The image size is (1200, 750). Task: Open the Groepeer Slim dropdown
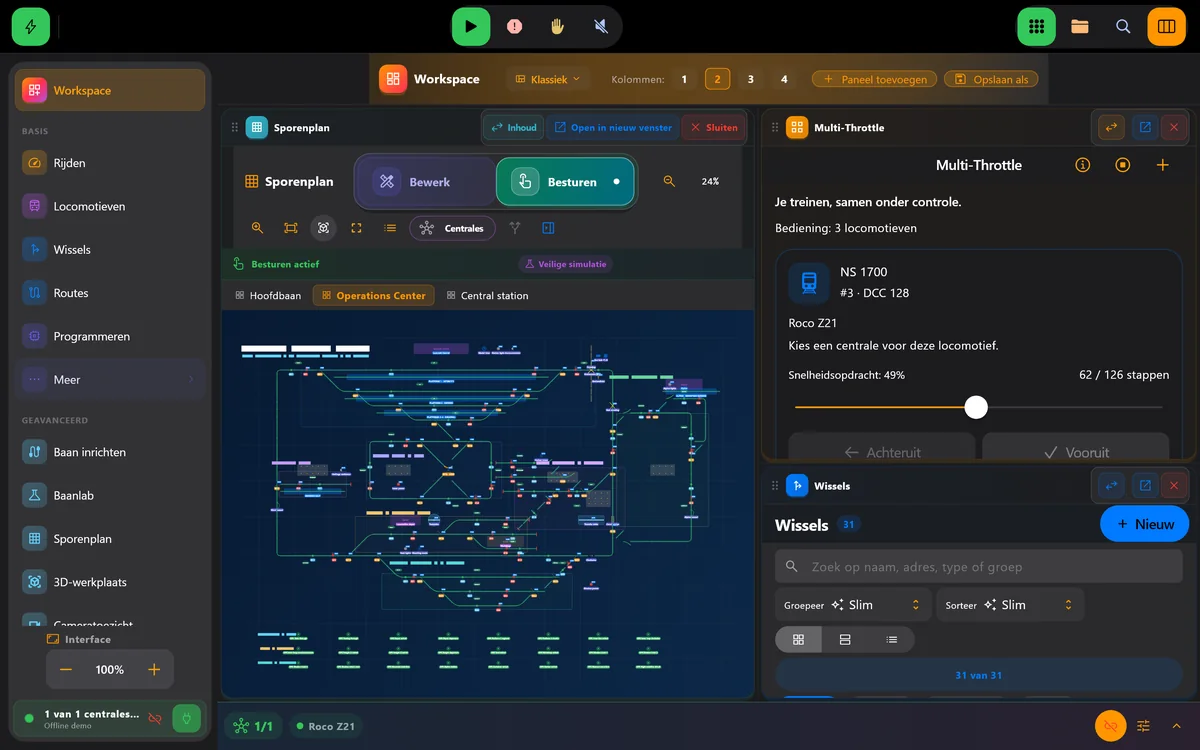pos(853,605)
